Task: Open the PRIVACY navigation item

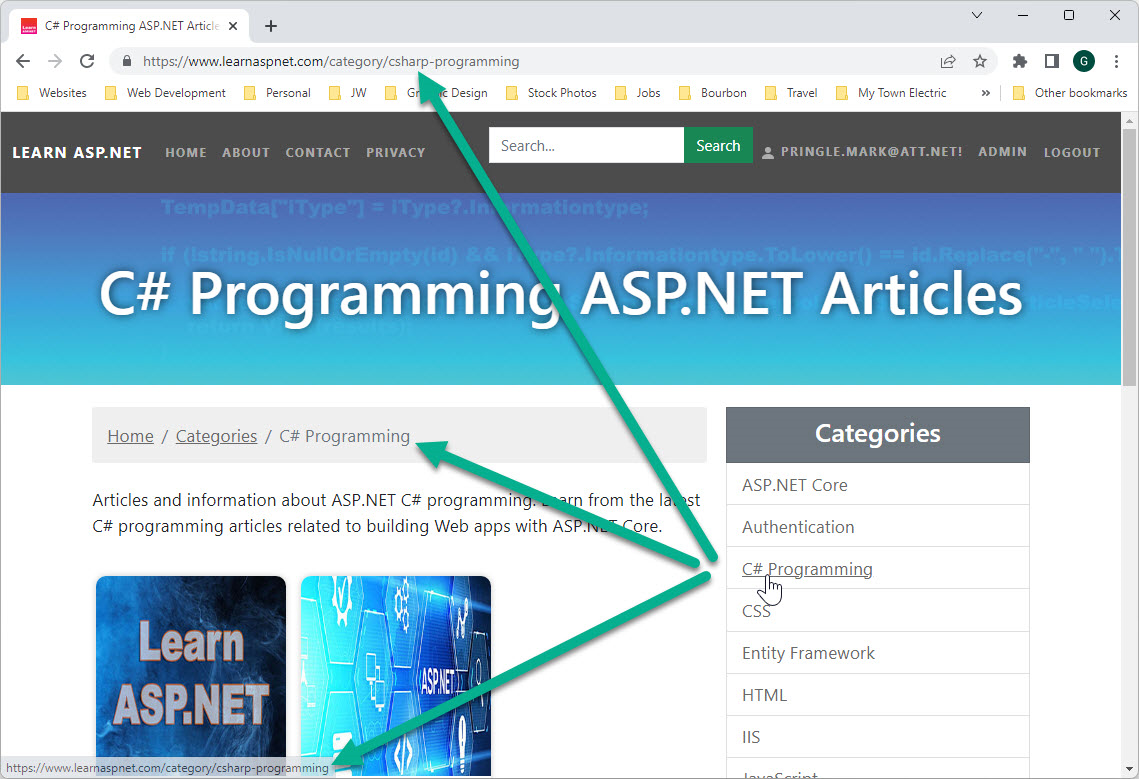Action: [396, 153]
